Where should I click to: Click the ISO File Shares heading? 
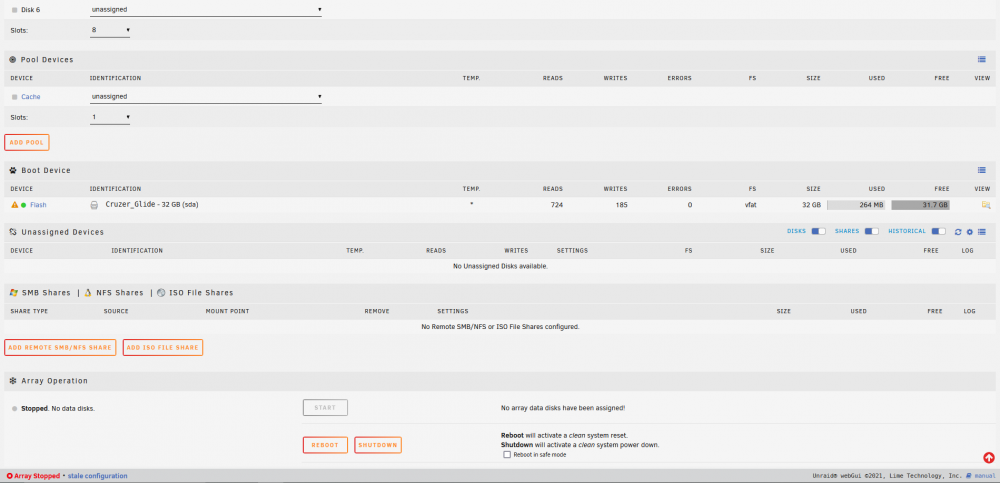(x=201, y=293)
